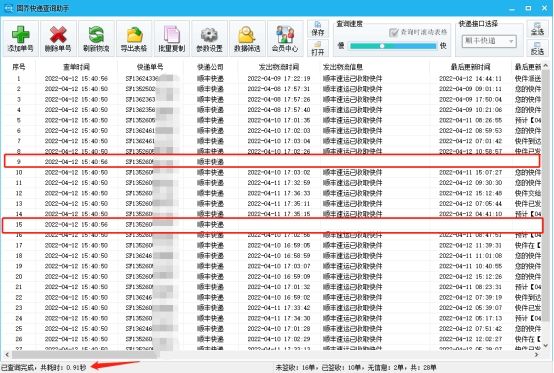Viewport: 554px width, 373px height.
Task: Click 2022-04-09 17:50:04 last update in row 3
Action: (470, 99)
